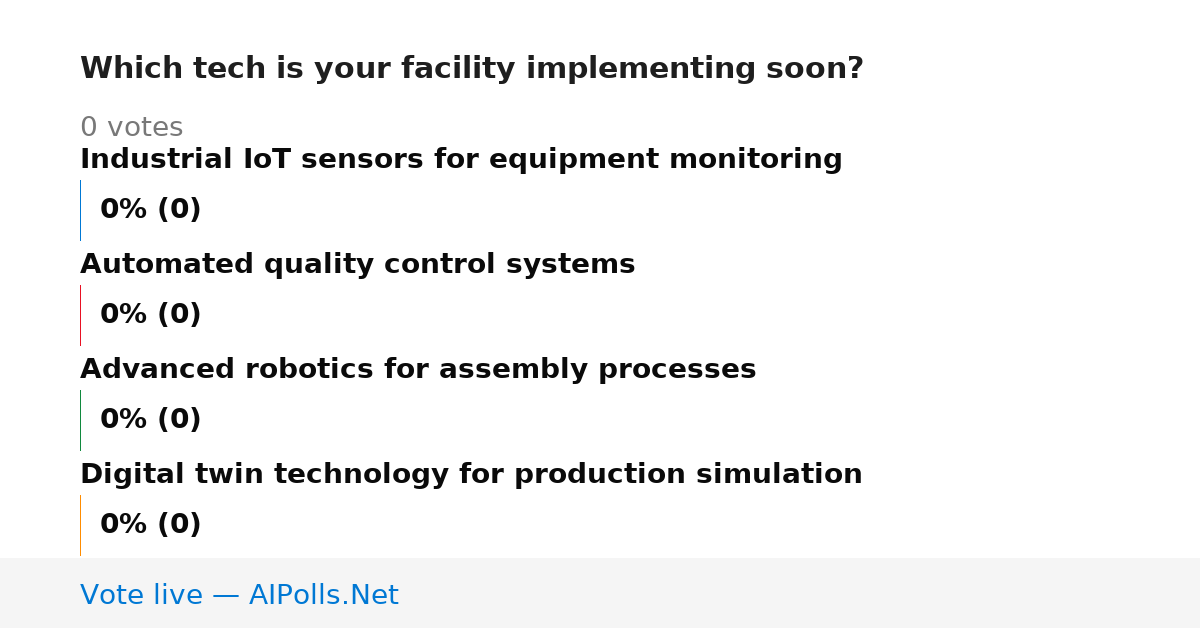This screenshot has height=628, width=1200.
Task: Click the poll title about facility tech
Action: [471, 69]
